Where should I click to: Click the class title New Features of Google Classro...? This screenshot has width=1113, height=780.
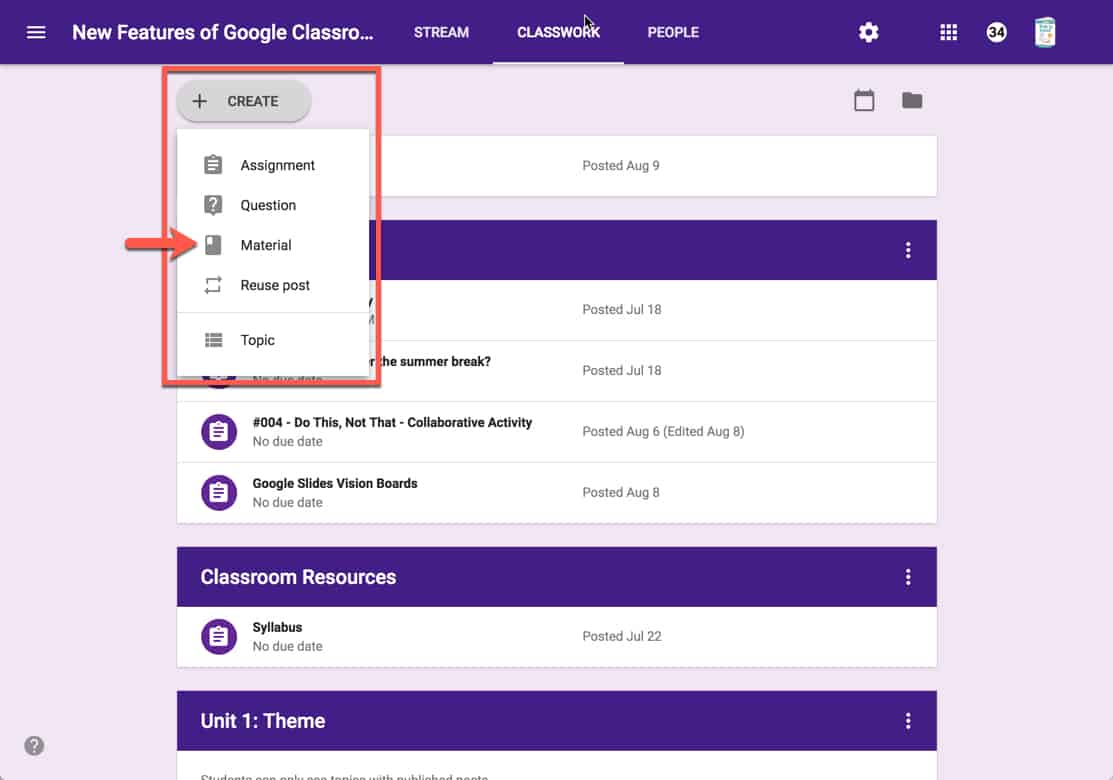223,33
